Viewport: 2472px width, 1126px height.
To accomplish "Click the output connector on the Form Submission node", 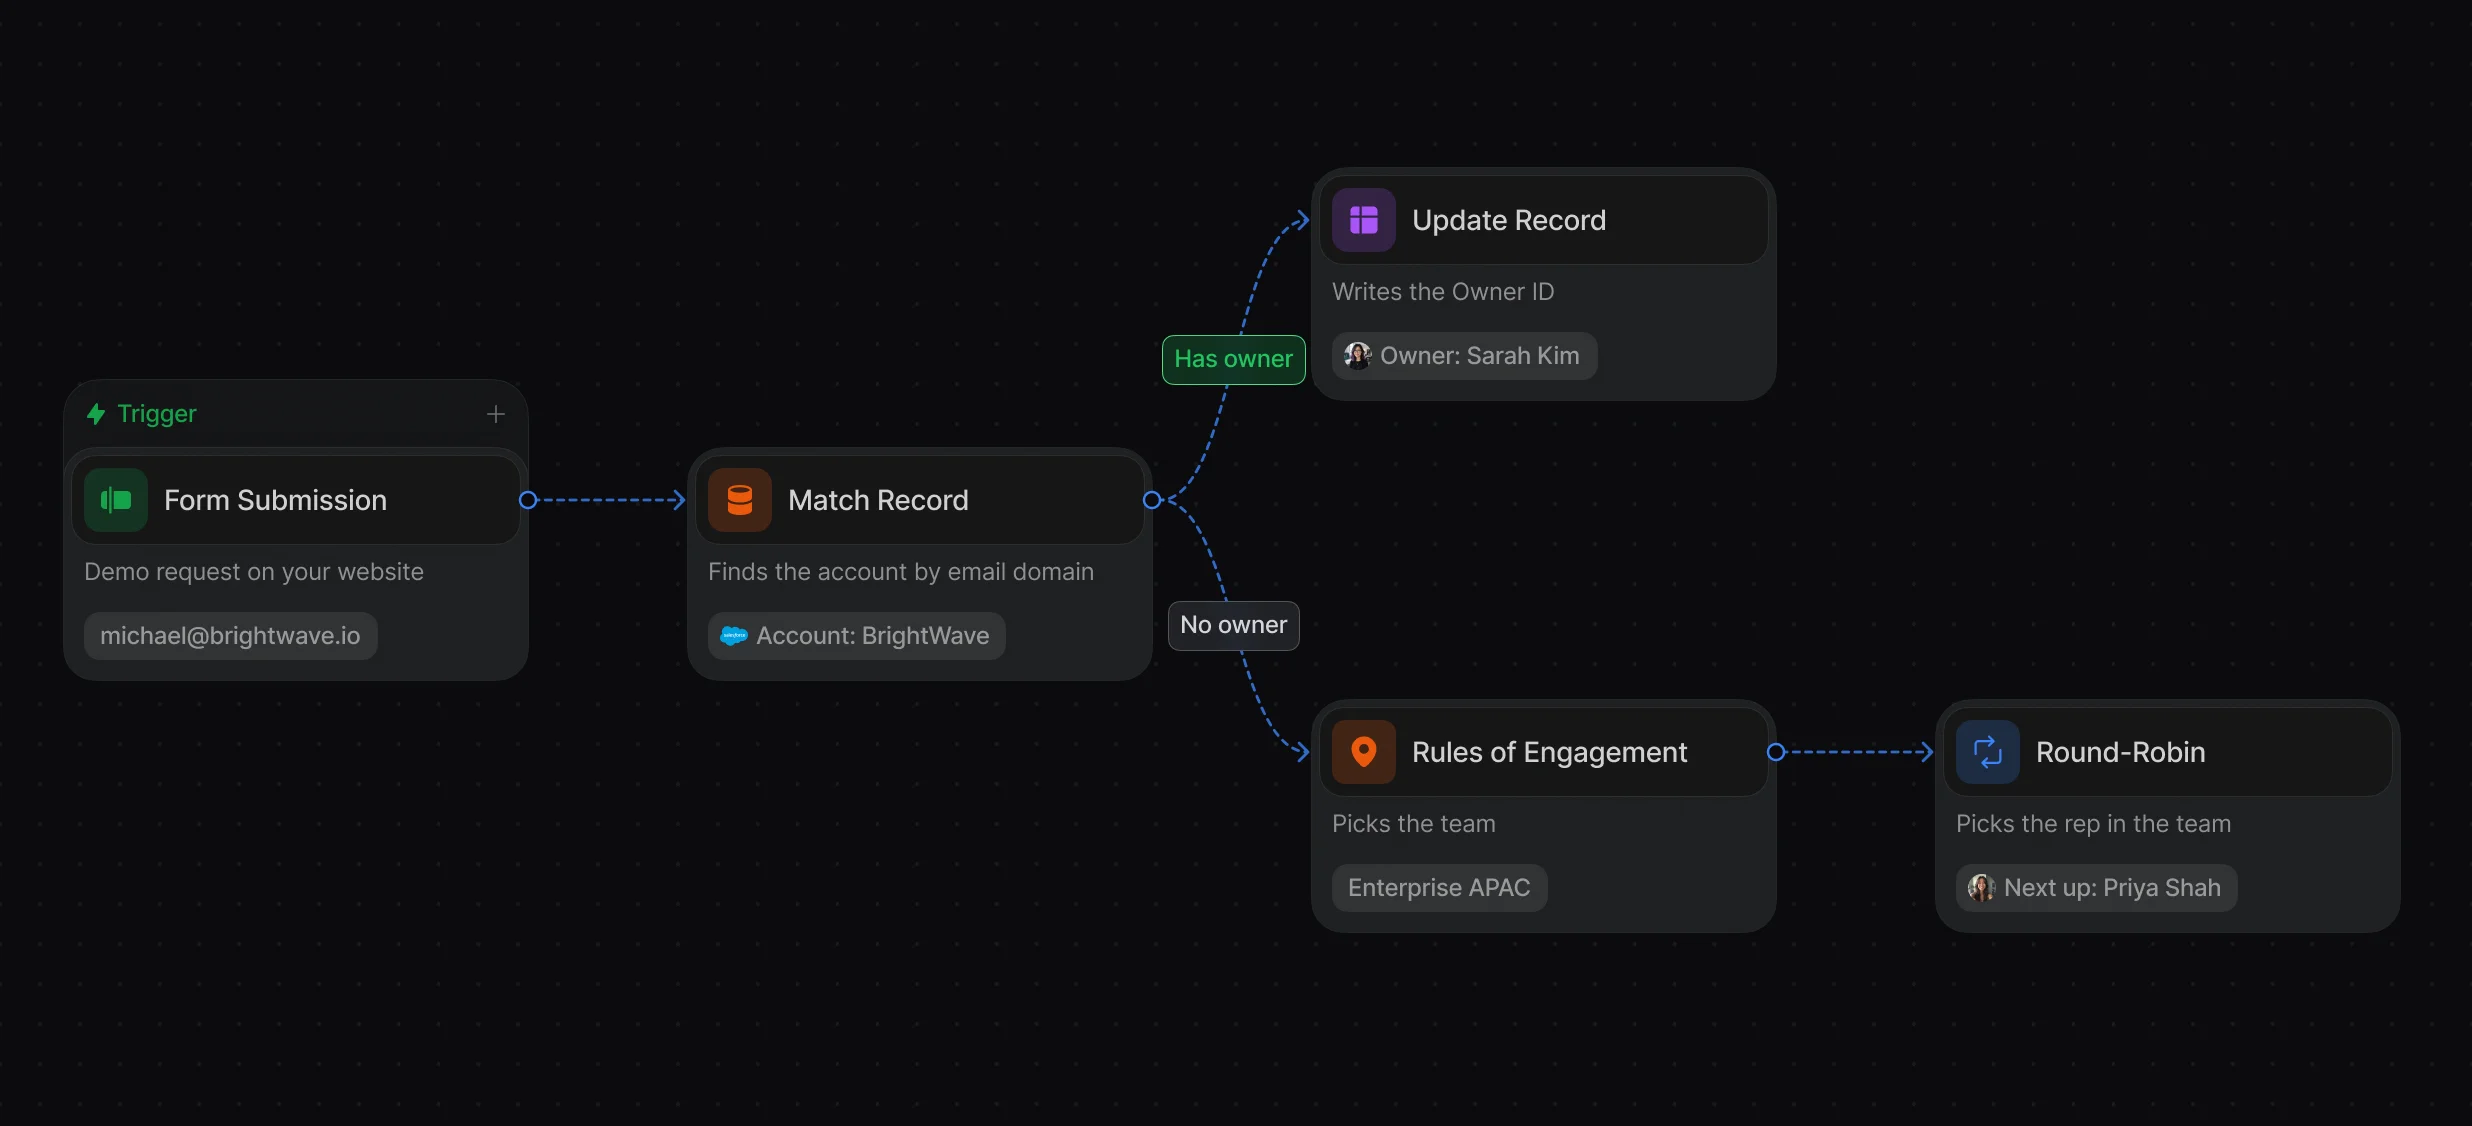I will point(528,500).
